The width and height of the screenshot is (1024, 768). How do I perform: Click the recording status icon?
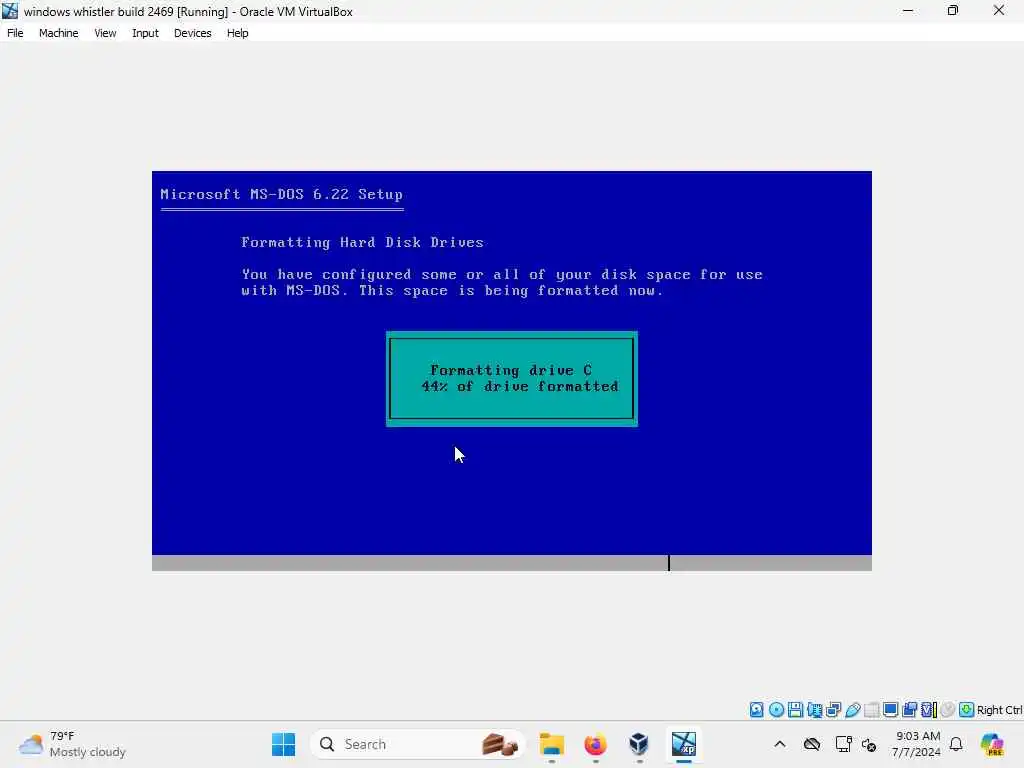[910, 710]
